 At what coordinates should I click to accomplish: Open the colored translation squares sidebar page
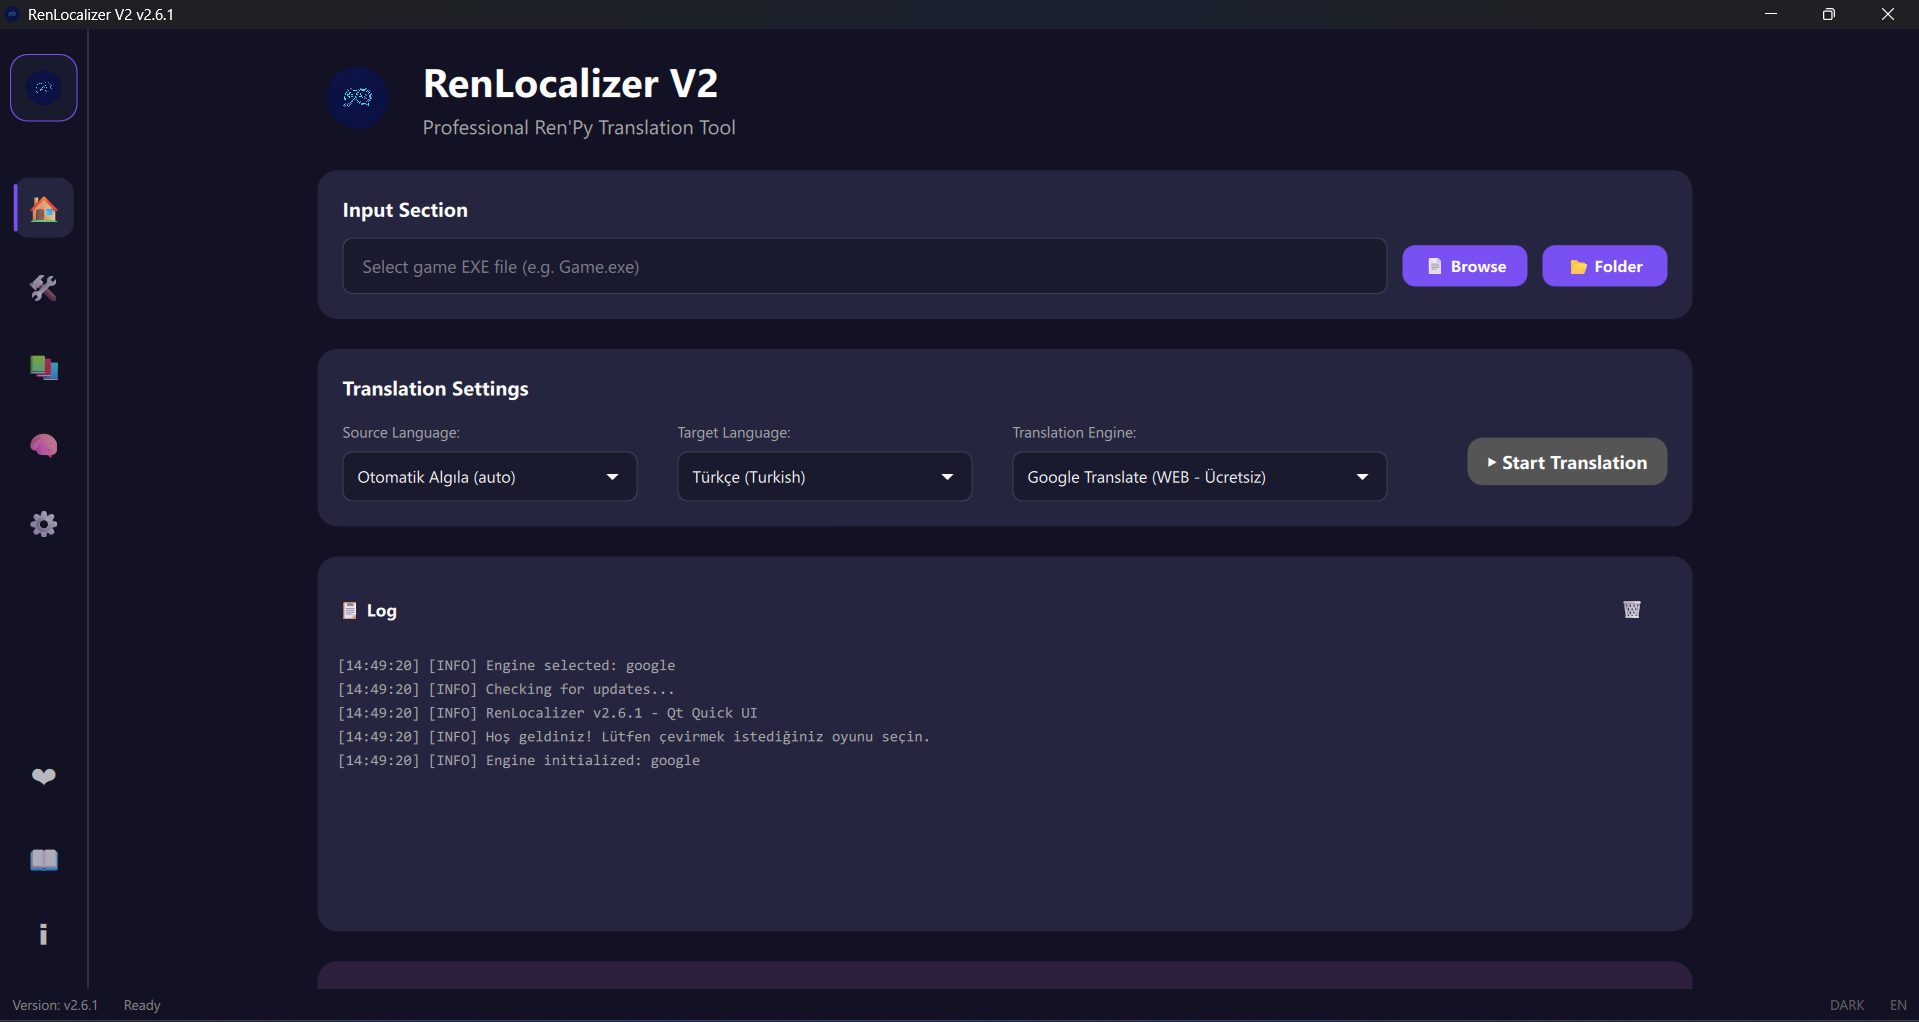click(44, 367)
